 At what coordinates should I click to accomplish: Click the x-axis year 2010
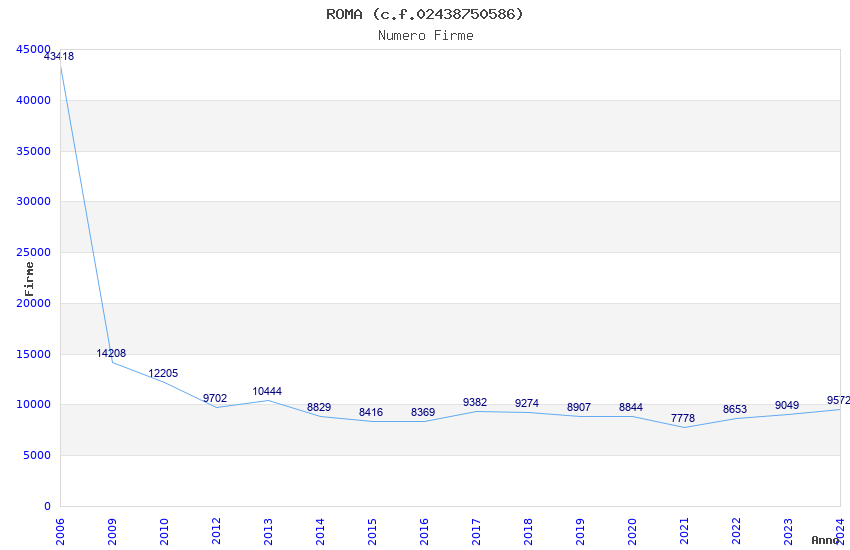(x=164, y=532)
